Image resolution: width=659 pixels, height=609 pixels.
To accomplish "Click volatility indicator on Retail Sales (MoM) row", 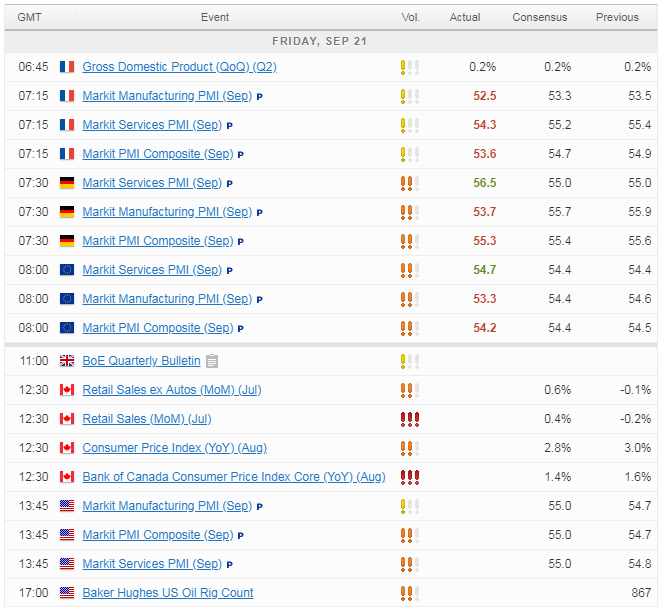I will (410, 419).
